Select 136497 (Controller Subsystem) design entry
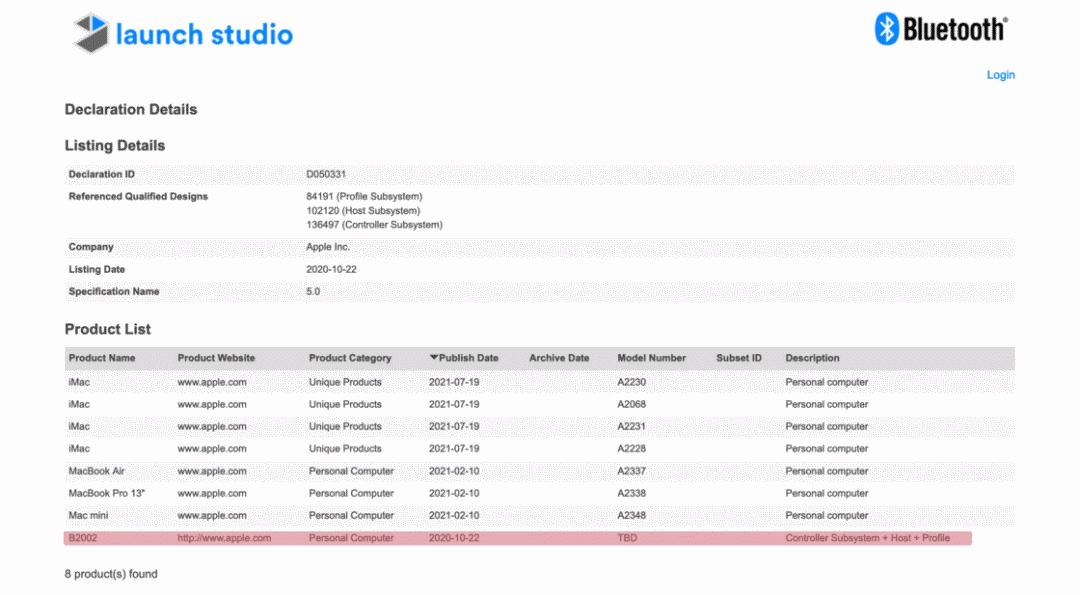The height and width of the screenshot is (595, 1080). pos(374,225)
